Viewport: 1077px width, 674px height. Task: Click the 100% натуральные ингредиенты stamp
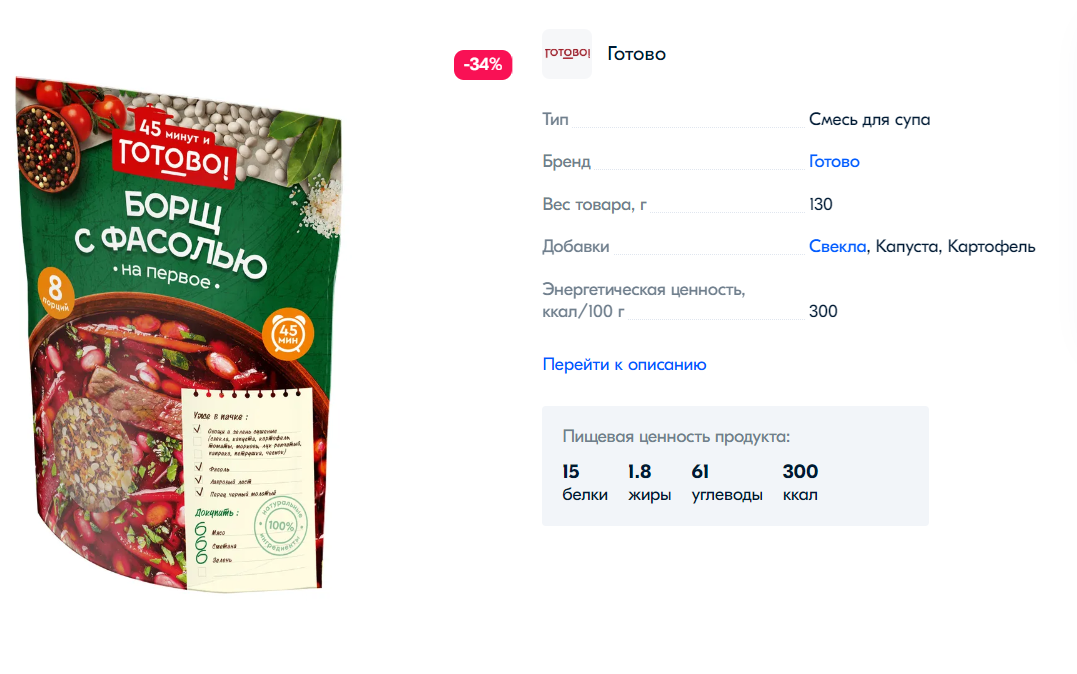pyautogui.click(x=280, y=526)
